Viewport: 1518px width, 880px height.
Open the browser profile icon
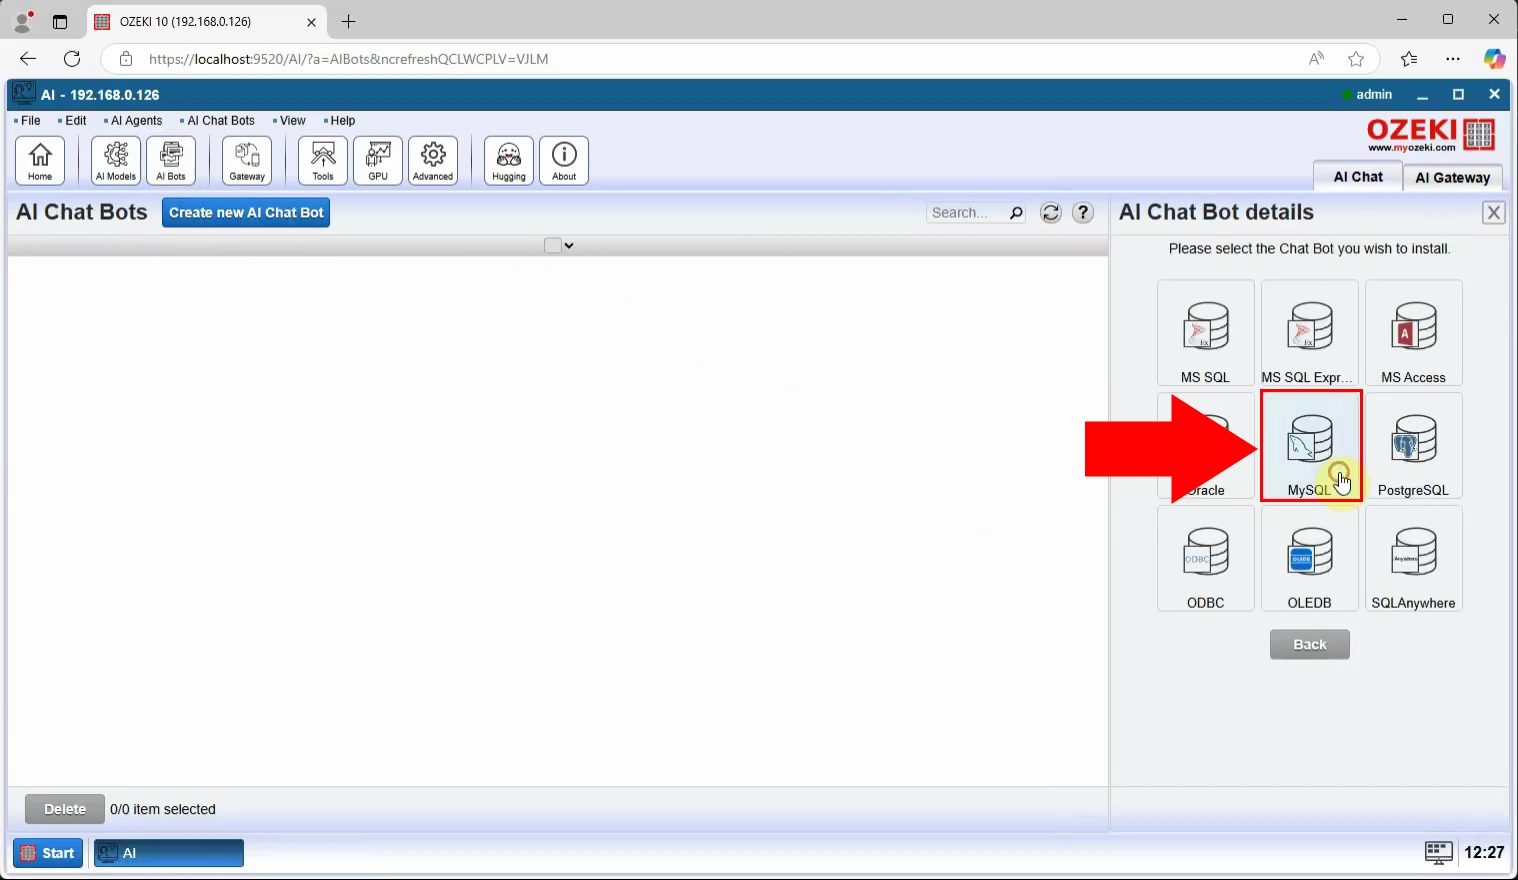click(x=22, y=21)
